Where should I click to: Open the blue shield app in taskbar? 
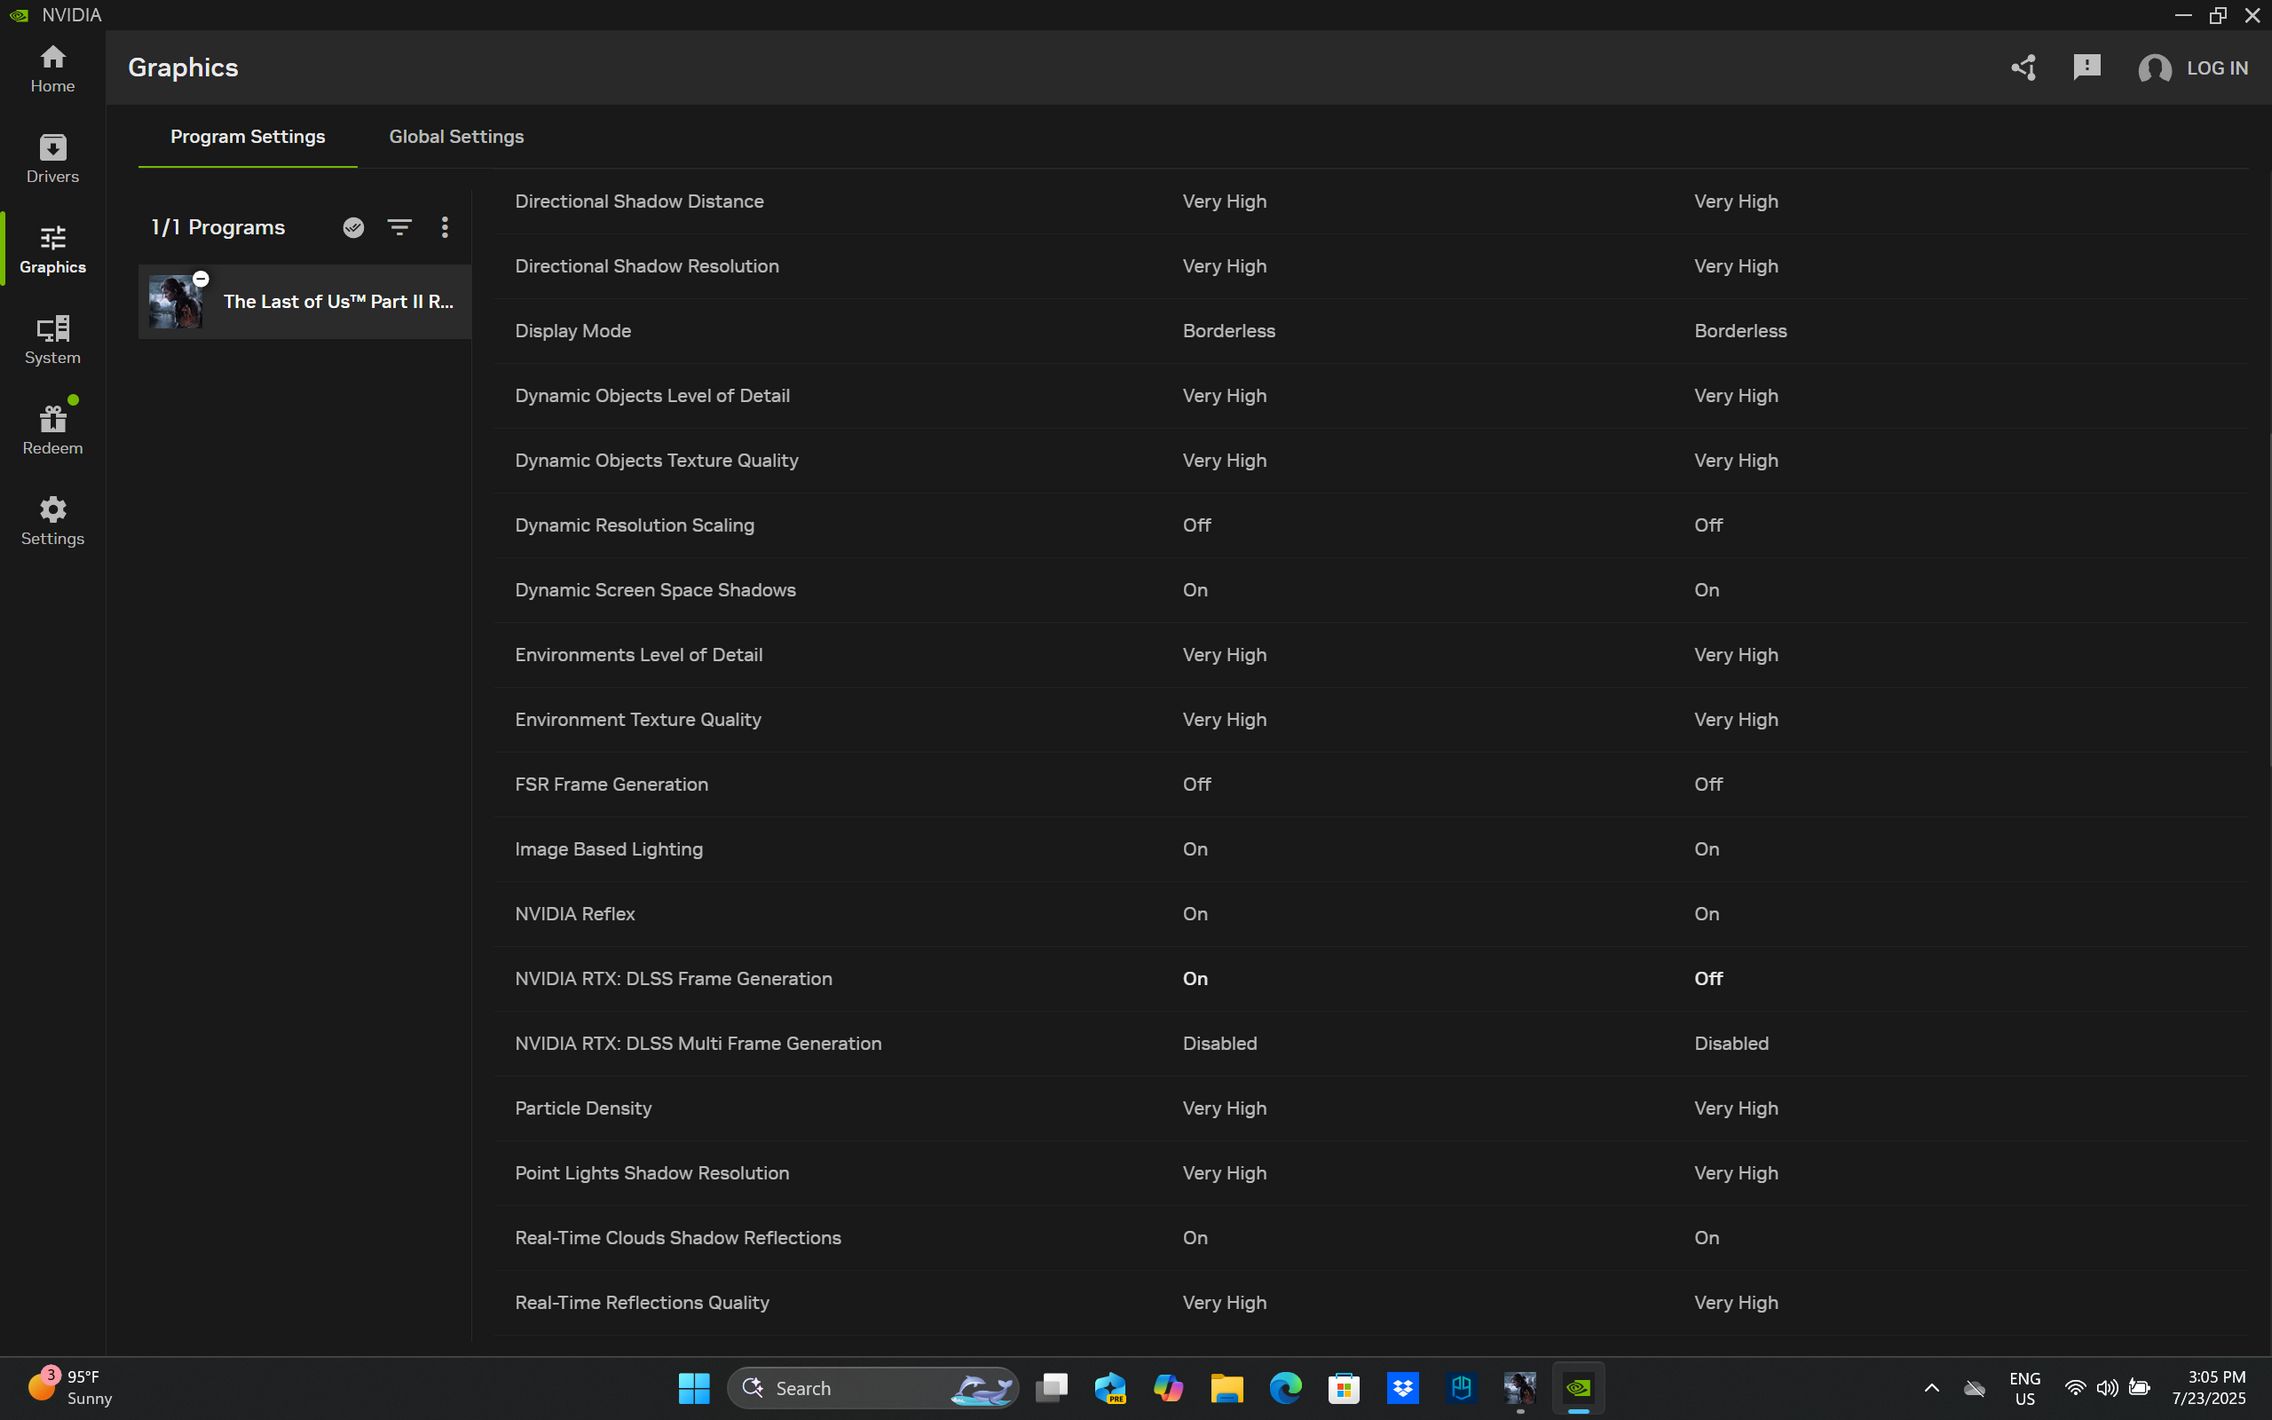[x=1462, y=1388]
